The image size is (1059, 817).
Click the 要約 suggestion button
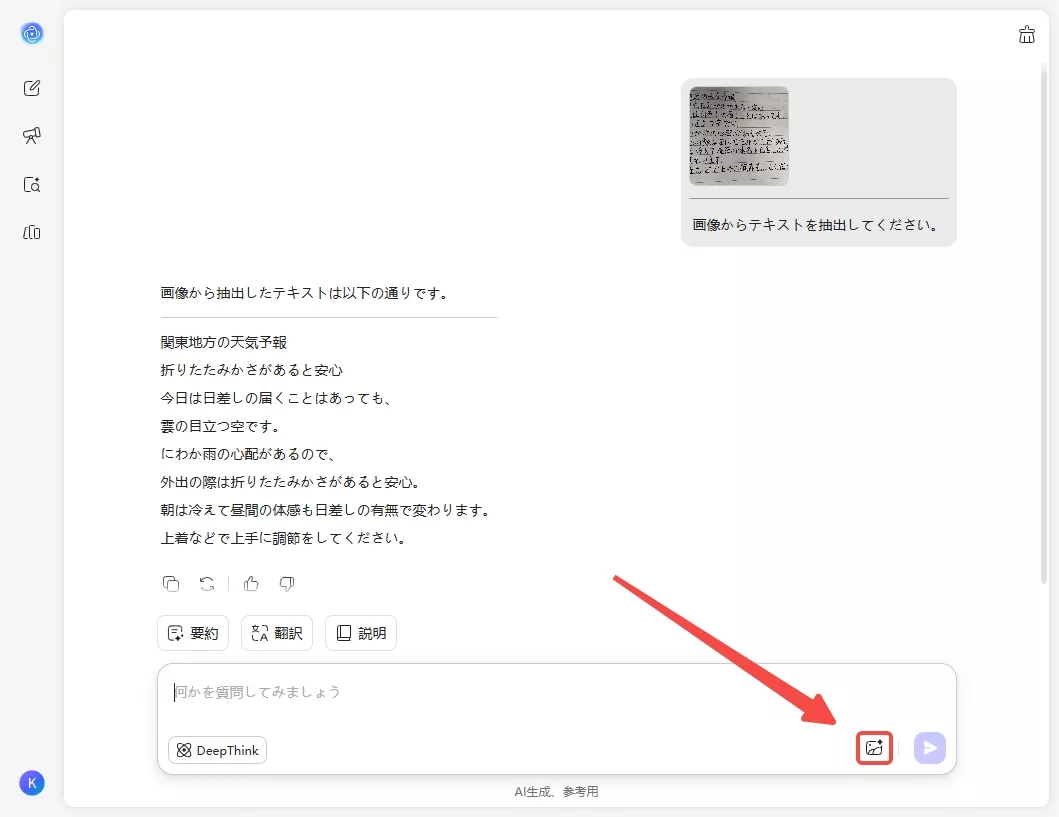tap(192, 632)
